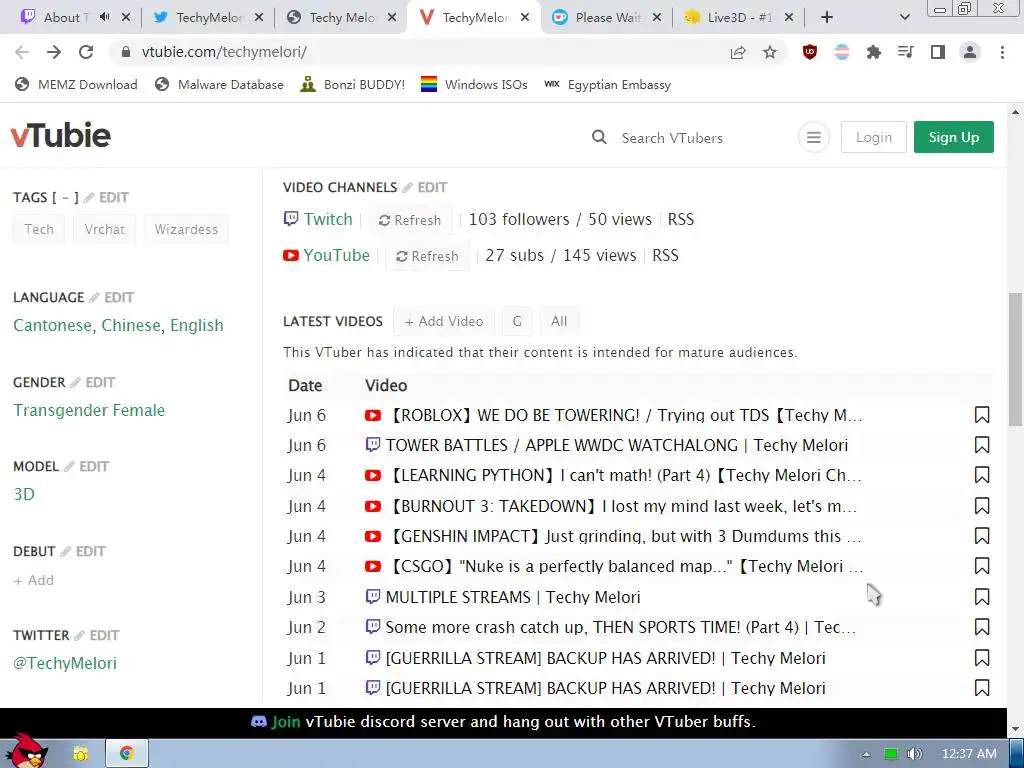1024x768 pixels.
Task: Go to the vTubie home logo
Action: 61,136
